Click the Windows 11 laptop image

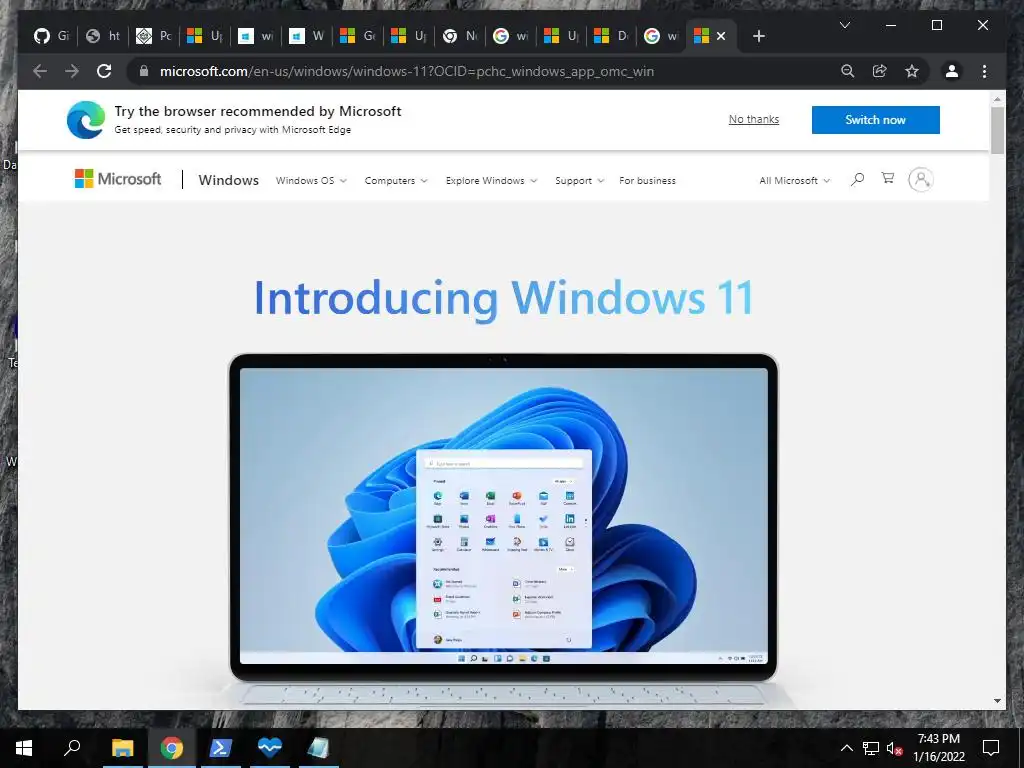point(503,529)
